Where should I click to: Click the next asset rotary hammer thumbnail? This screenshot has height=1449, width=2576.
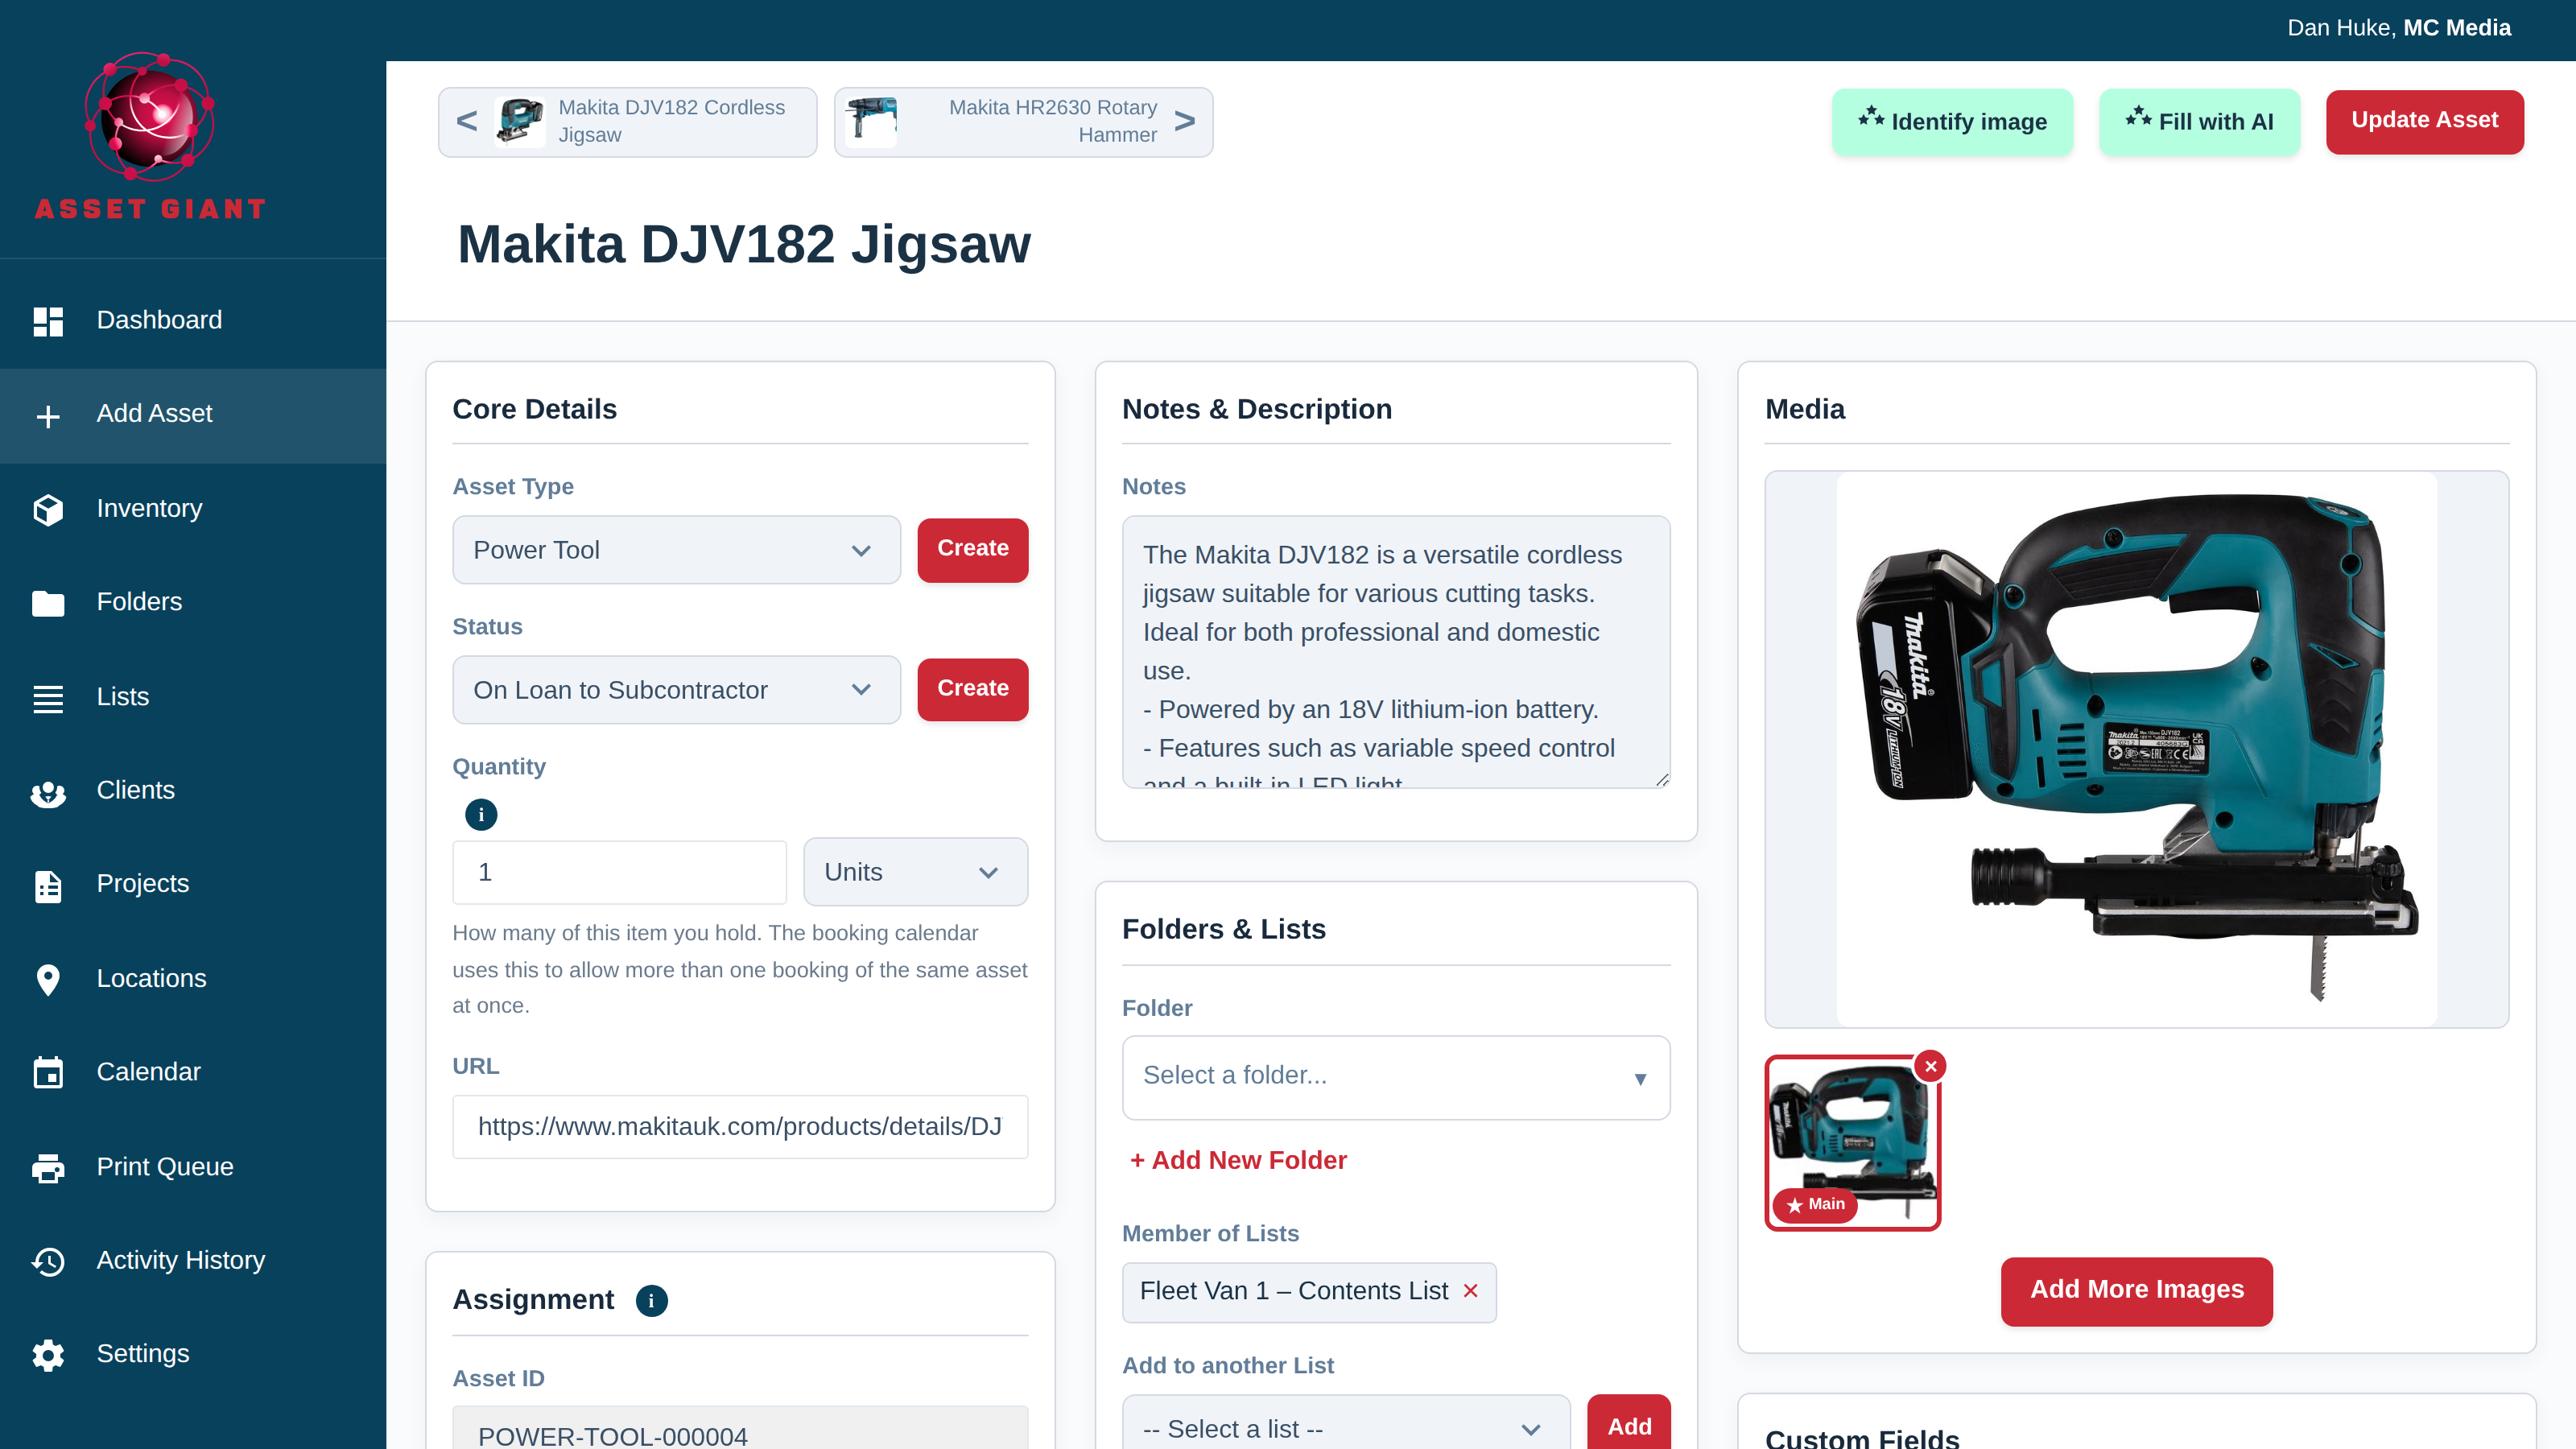[872, 121]
